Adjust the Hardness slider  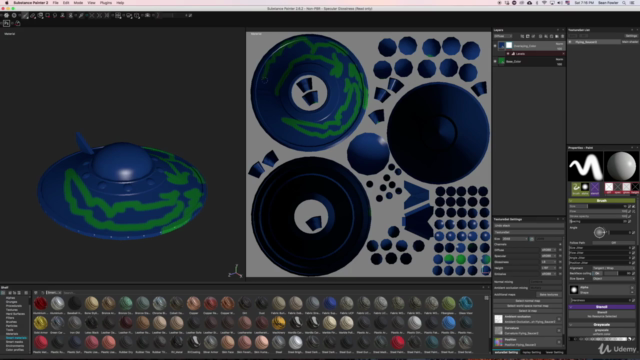click(601, 300)
